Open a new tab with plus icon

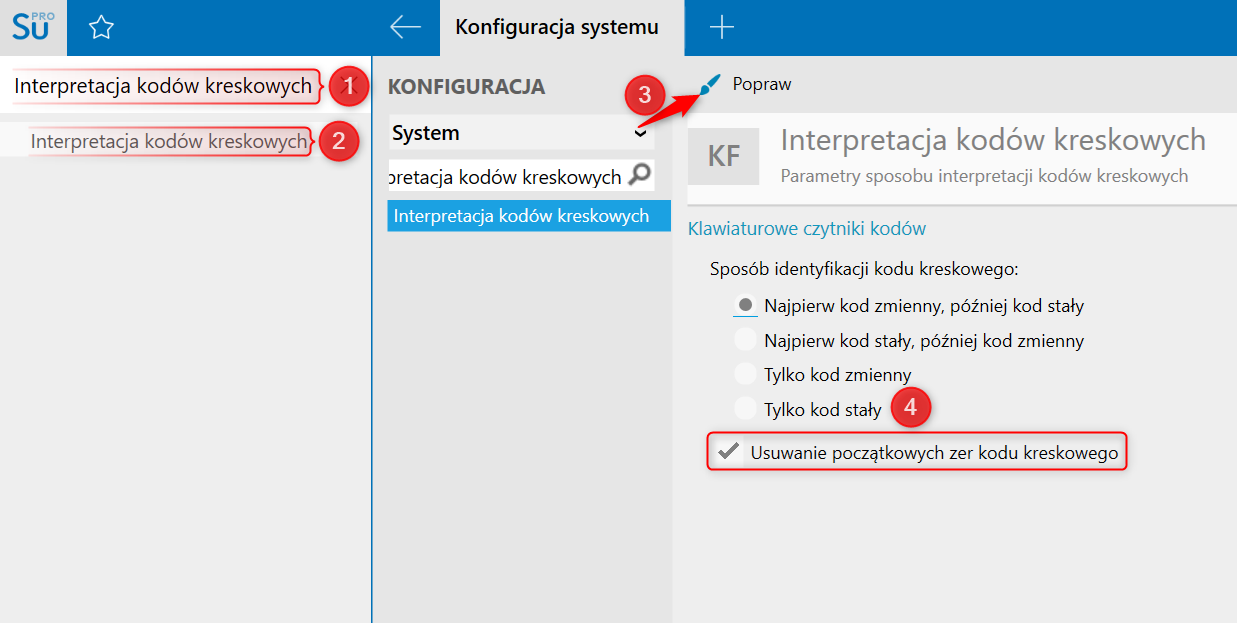point(721,28)
